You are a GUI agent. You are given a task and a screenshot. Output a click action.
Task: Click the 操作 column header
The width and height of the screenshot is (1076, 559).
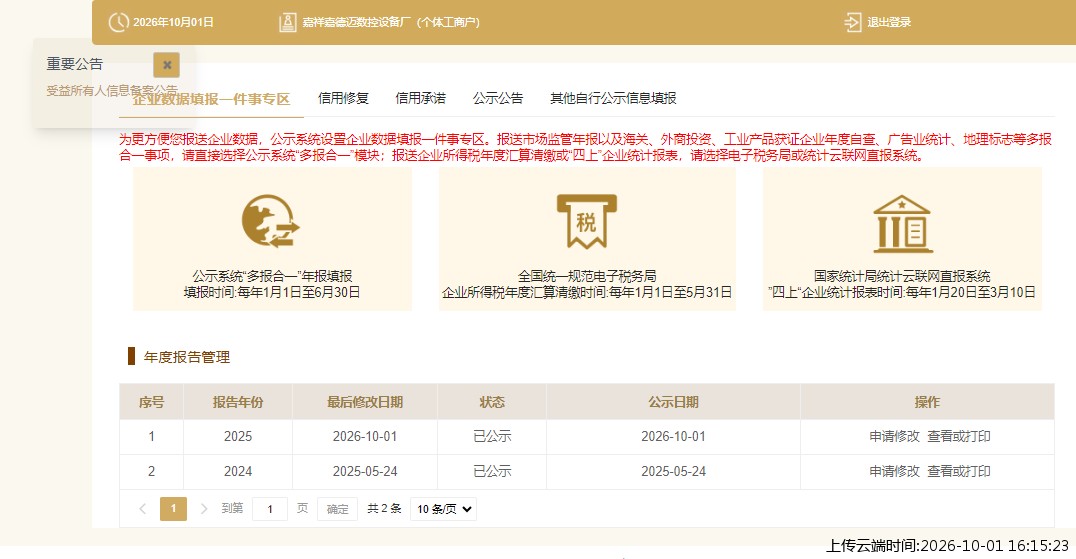tap(927, 402)
